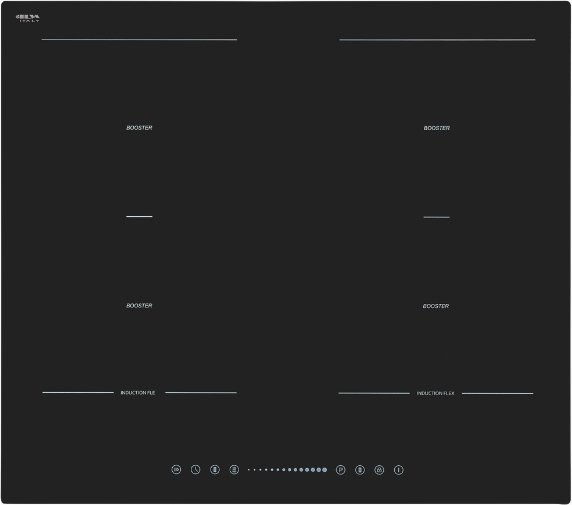572x505 pixels.
Task: Tap the left flex zone selector icon
Action: [x=215, y=470]
